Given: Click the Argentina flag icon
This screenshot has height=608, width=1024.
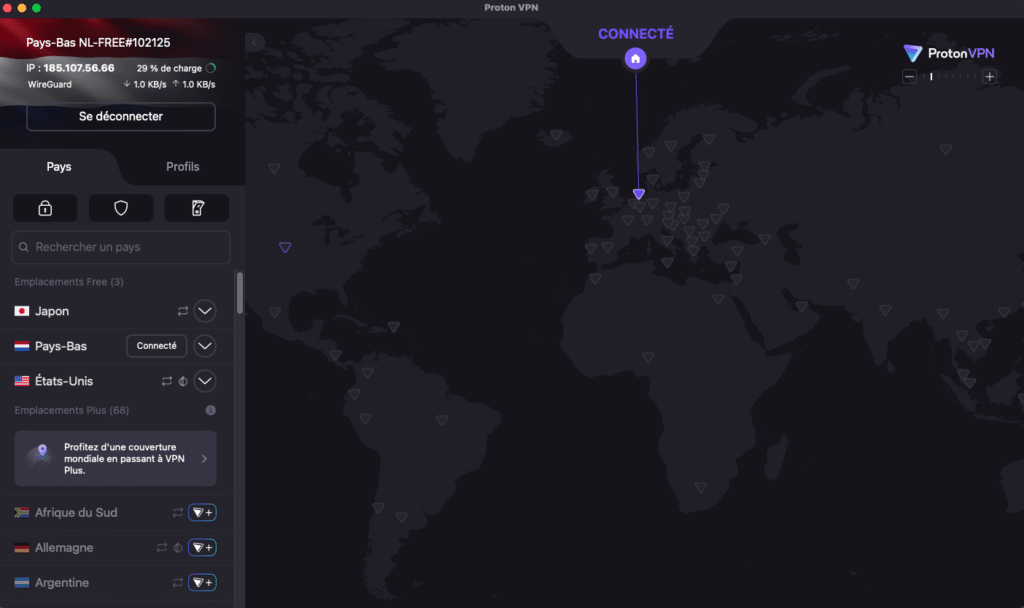Looking at the screenshot, I should click(22, 583).
